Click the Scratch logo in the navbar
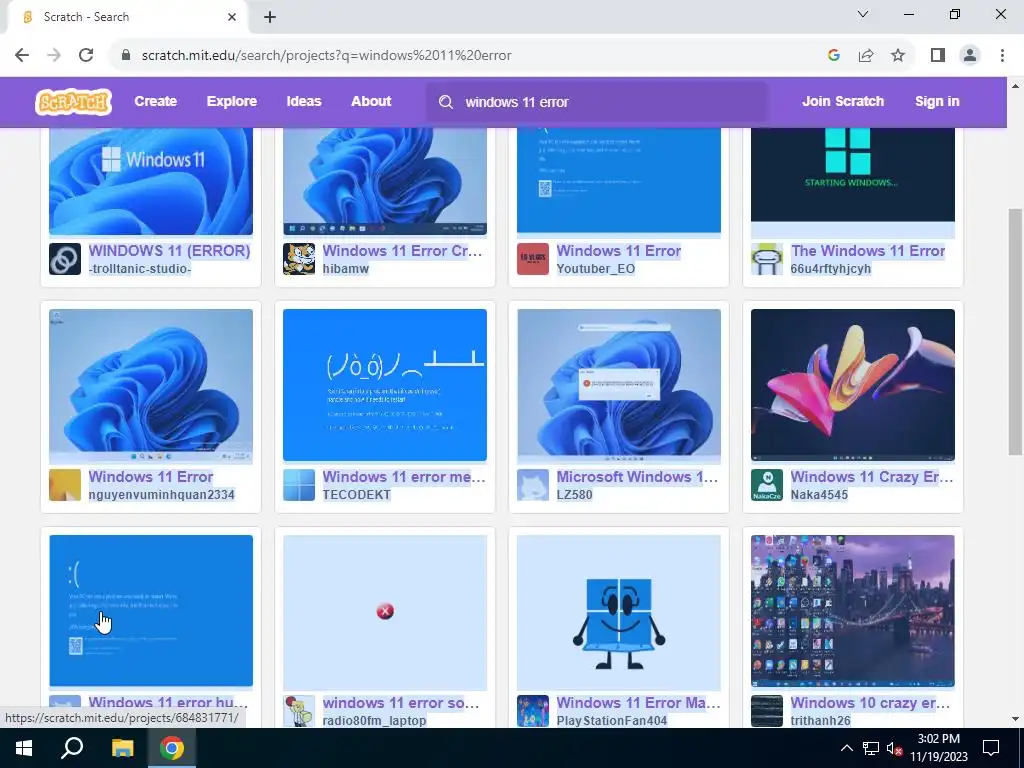This screenshot has height=768, width=1024. point(73,102)
